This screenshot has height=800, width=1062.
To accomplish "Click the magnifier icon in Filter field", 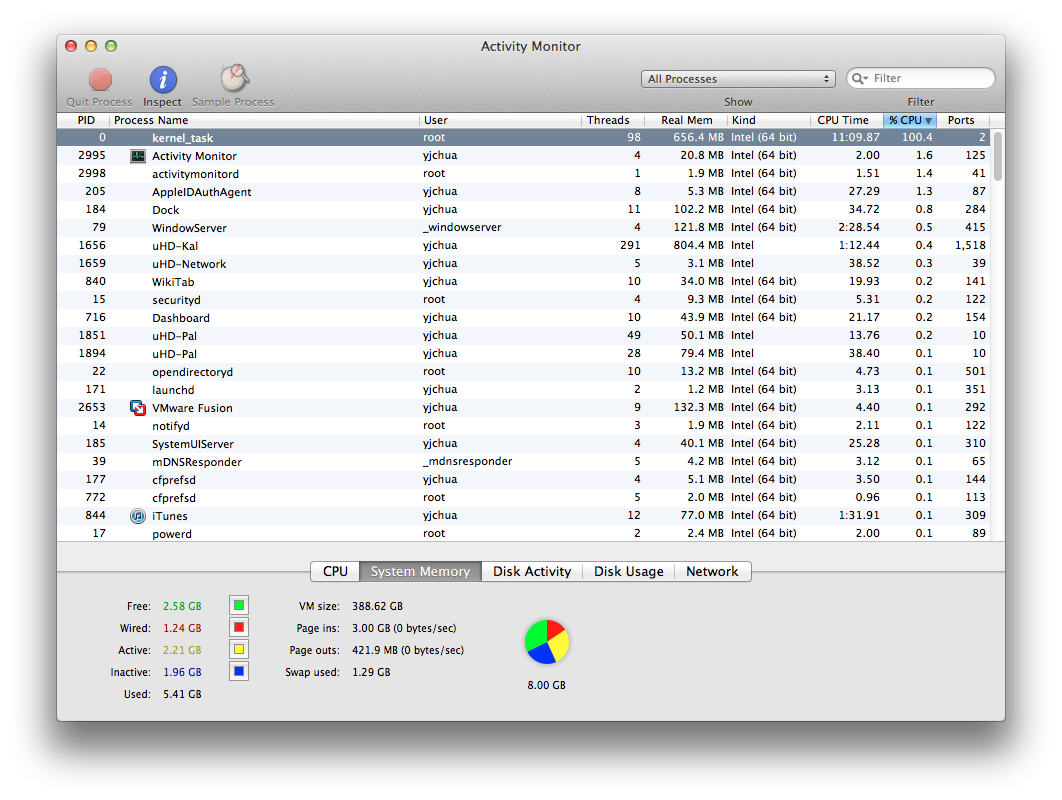I will click(859, 79).
